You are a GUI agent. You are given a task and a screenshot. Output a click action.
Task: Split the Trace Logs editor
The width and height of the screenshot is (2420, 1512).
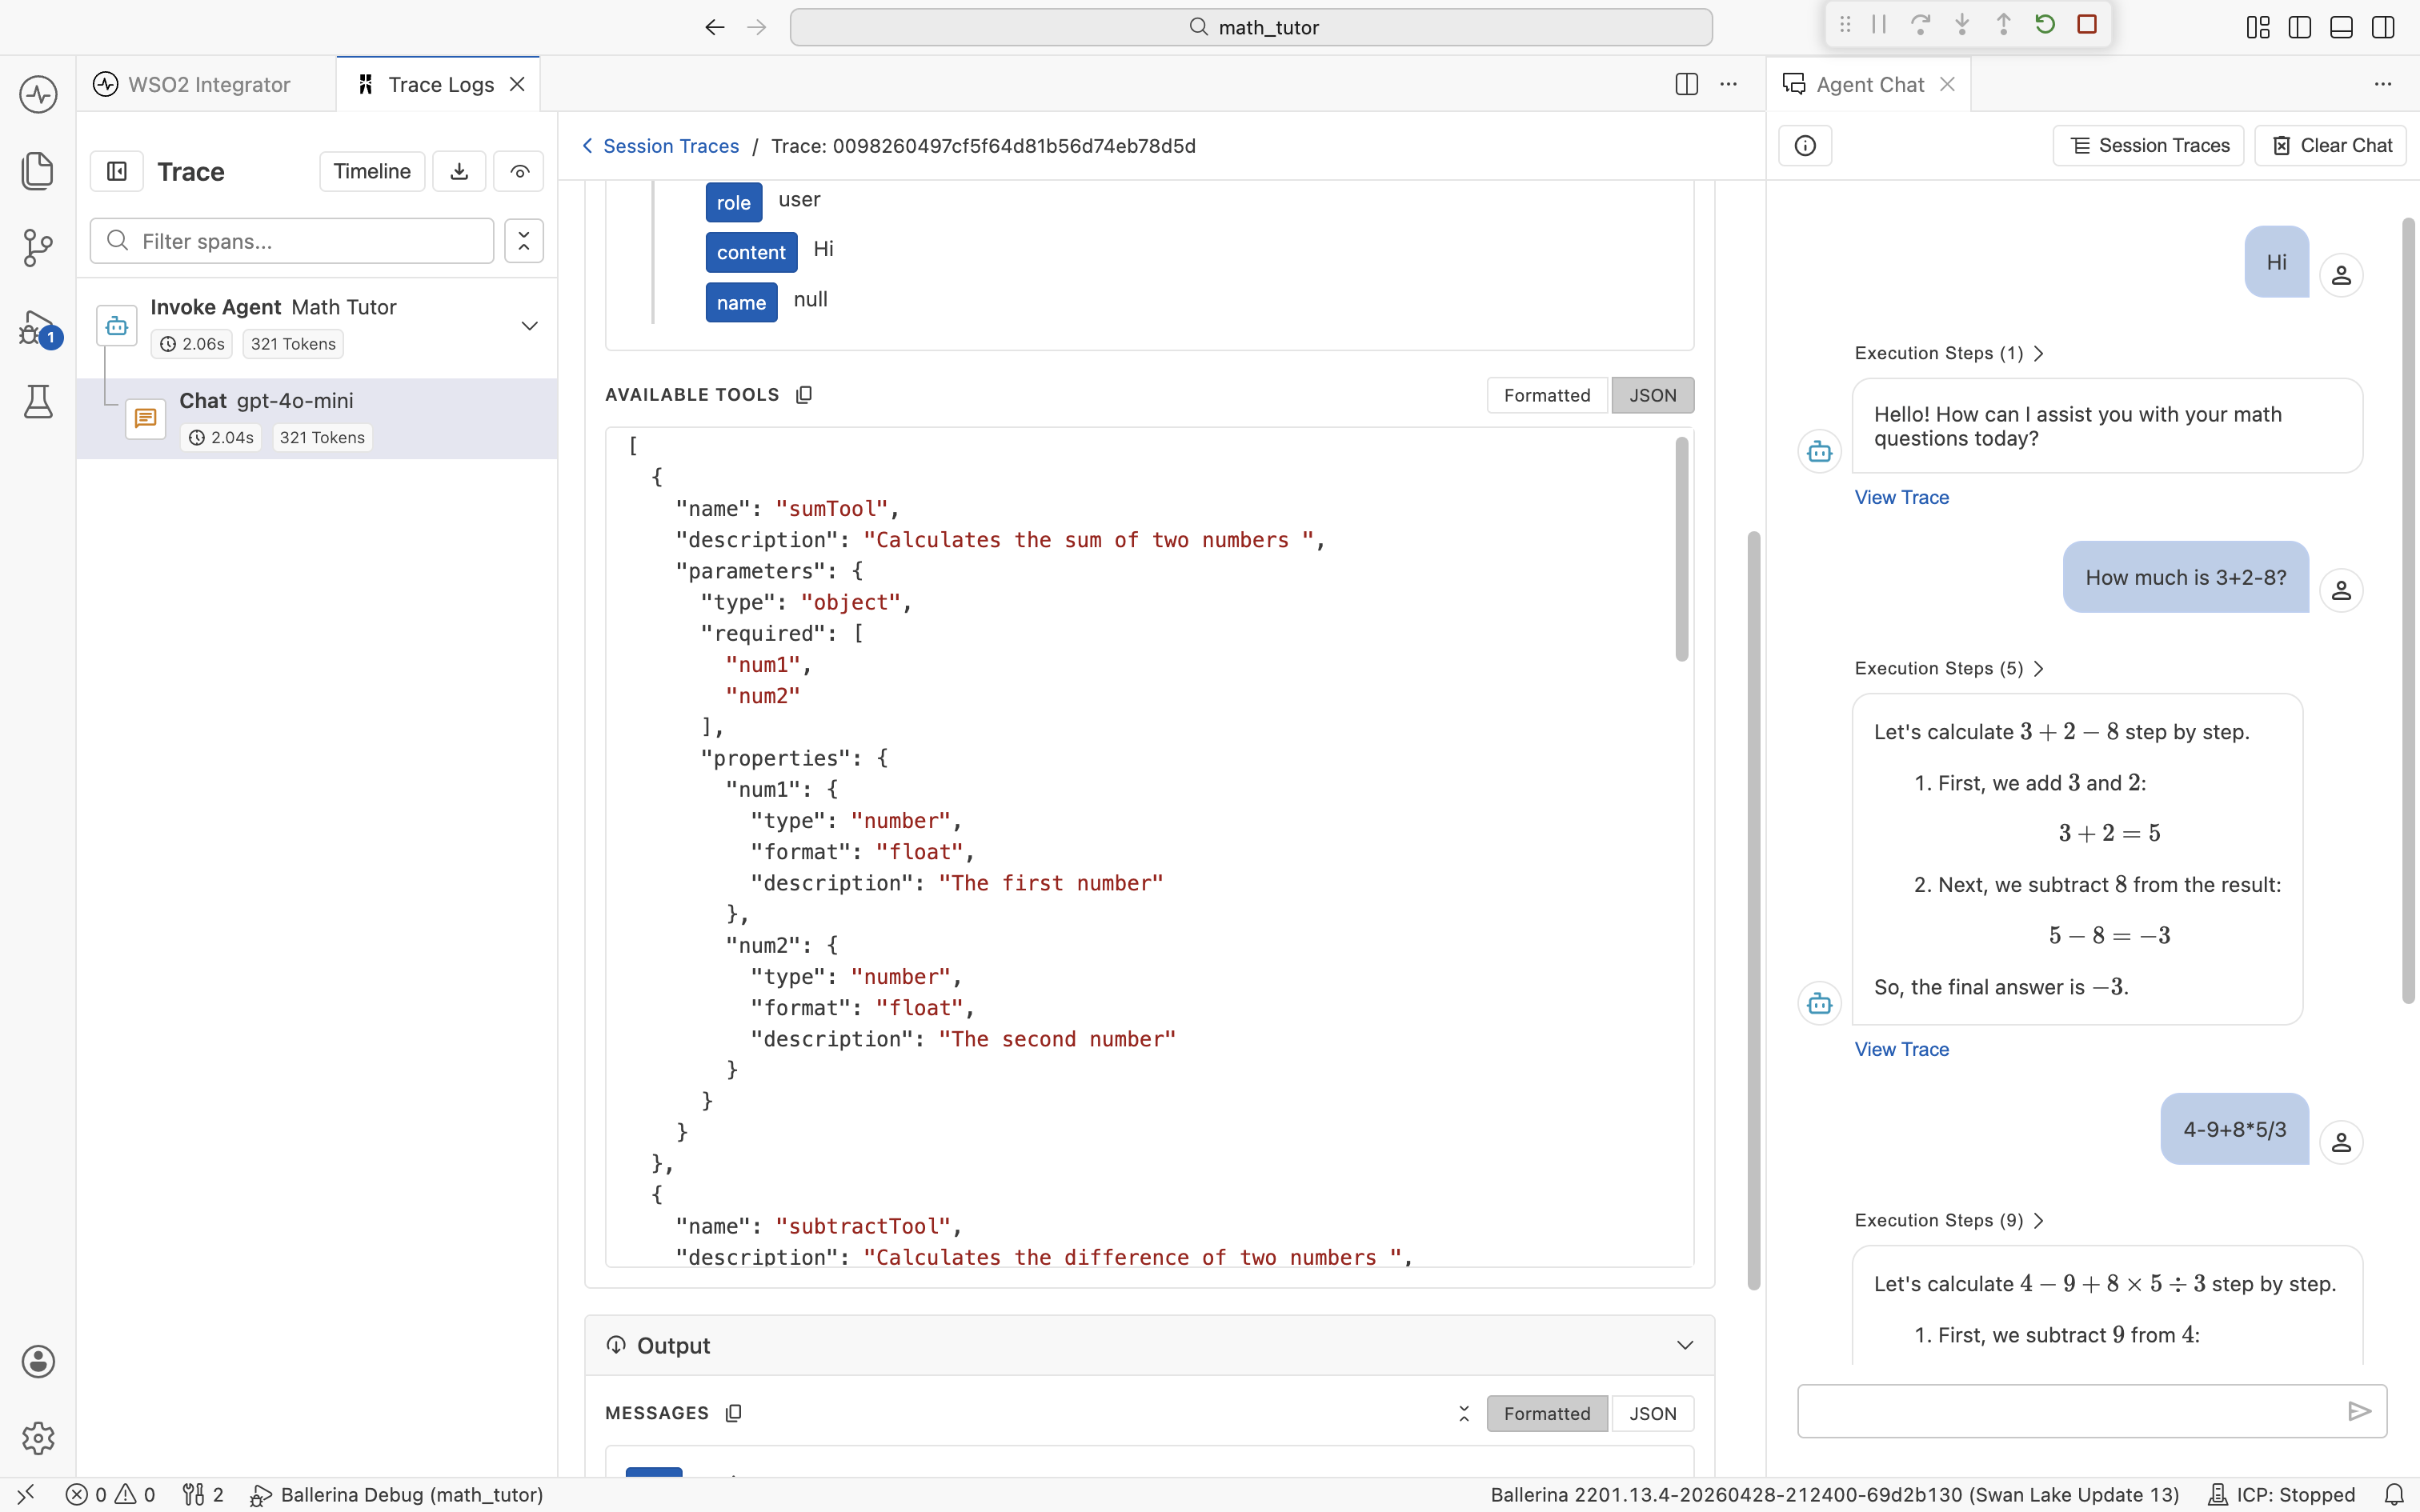pyautogui.click(x=1687, y=84)
